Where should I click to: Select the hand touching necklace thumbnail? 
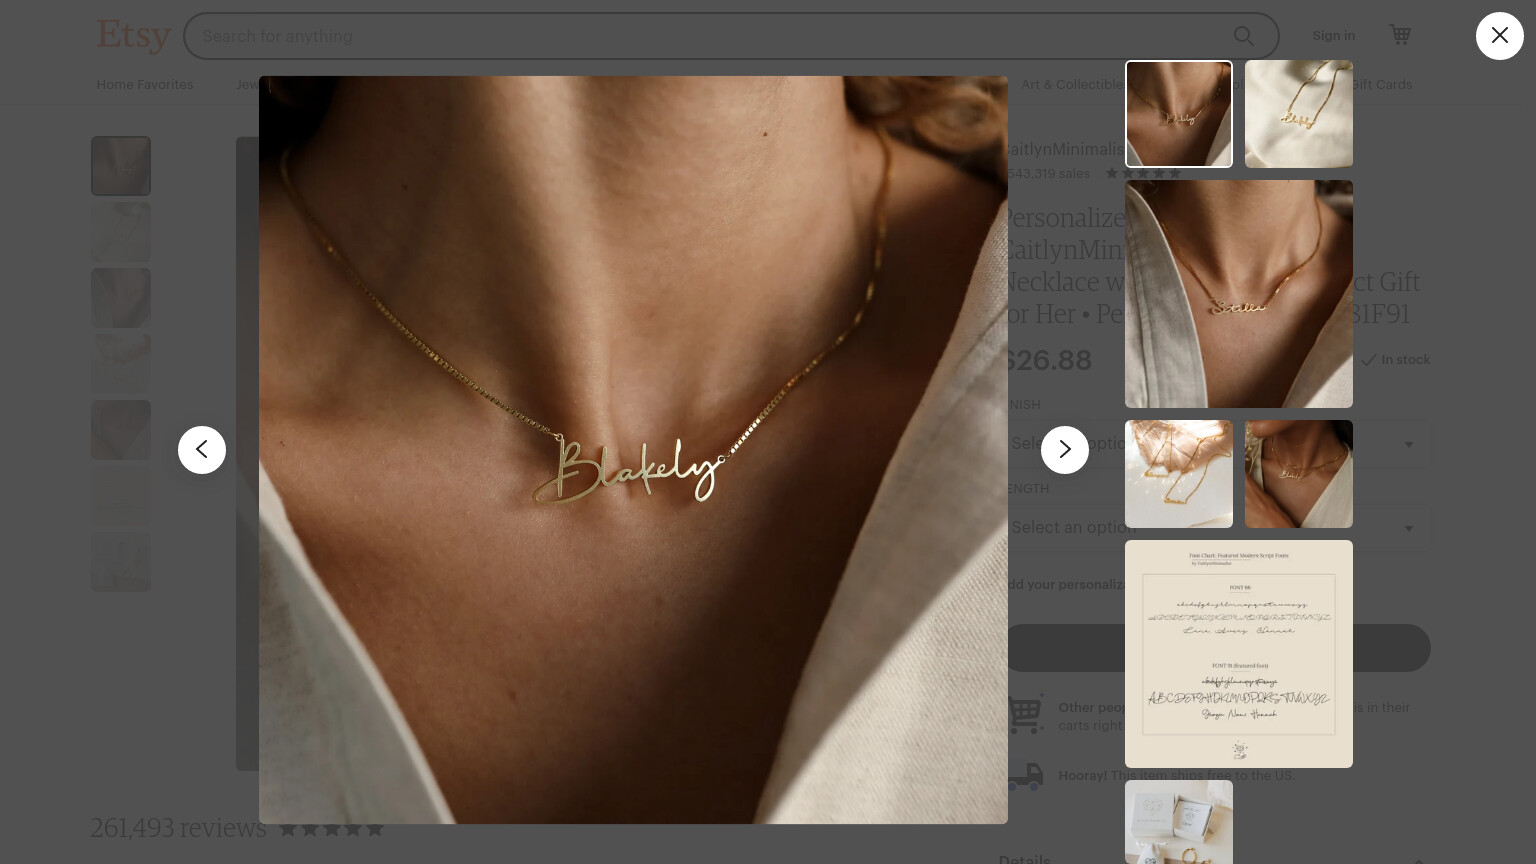[1299, 474]
